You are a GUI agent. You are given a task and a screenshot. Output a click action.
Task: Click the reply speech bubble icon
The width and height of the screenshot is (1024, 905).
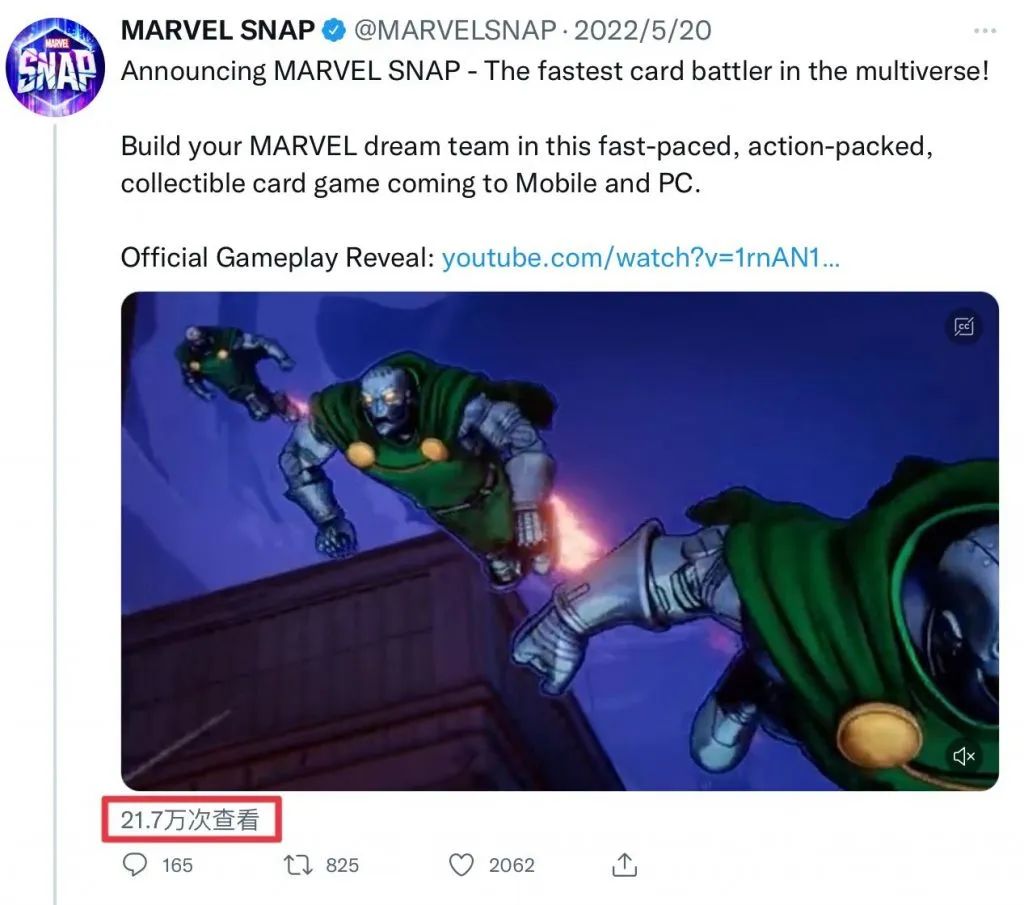tap(134, 864)
